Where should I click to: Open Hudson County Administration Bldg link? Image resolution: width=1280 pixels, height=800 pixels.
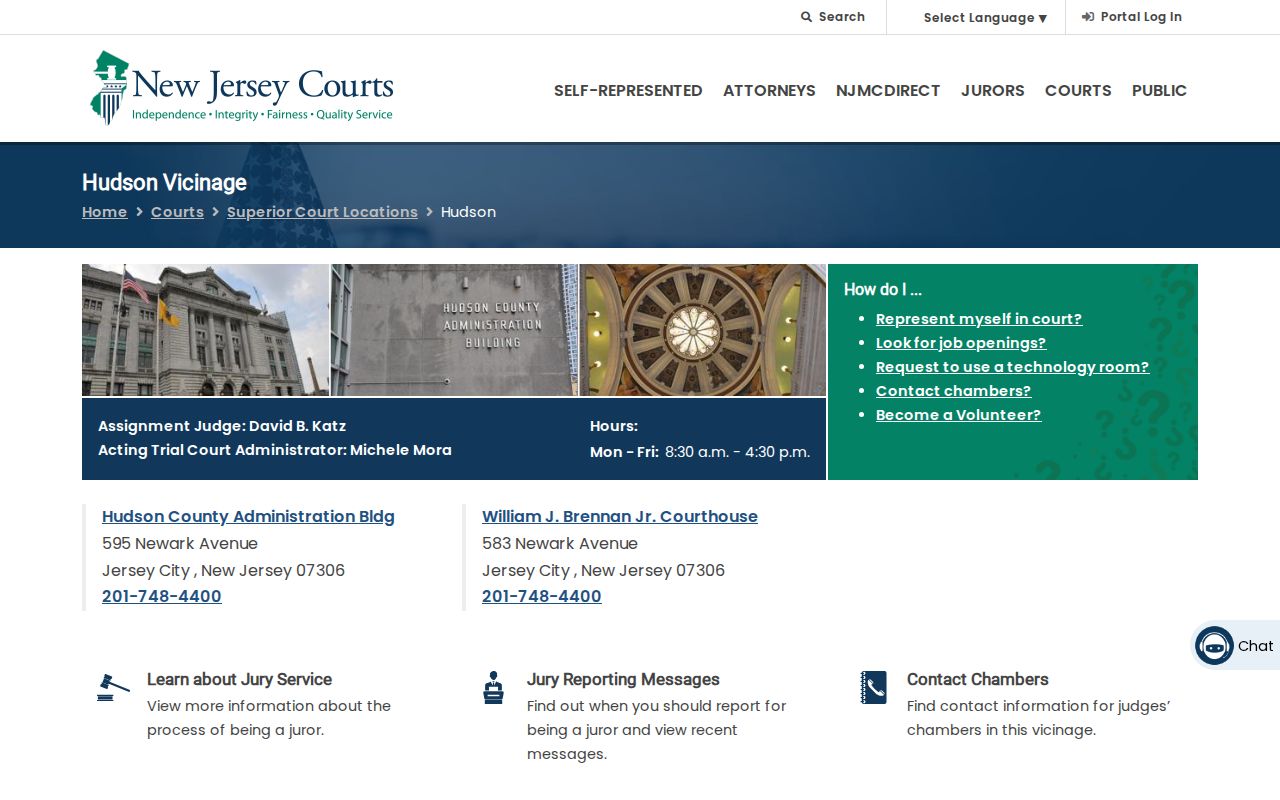tap(248, 516)
